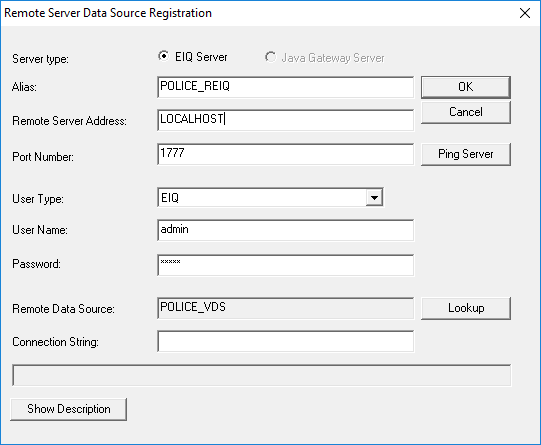Show Description of the data source
Viewport: 541px width, 445px height.
tap(69, 409)
